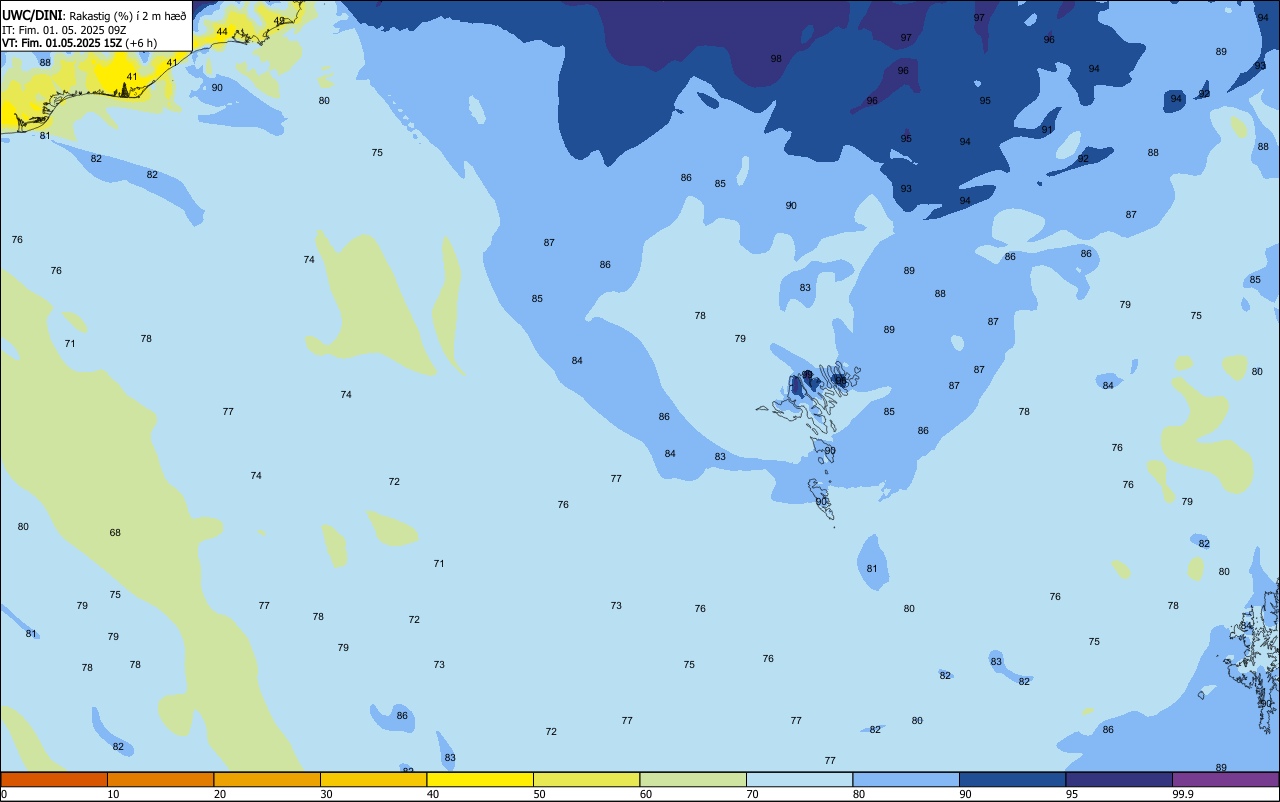Screen dimensions: 1280x802
Task: Click the 'VT: Fim. 01.05.2025 15Z (+6 h)' line
Action: (x=79, y=43)
